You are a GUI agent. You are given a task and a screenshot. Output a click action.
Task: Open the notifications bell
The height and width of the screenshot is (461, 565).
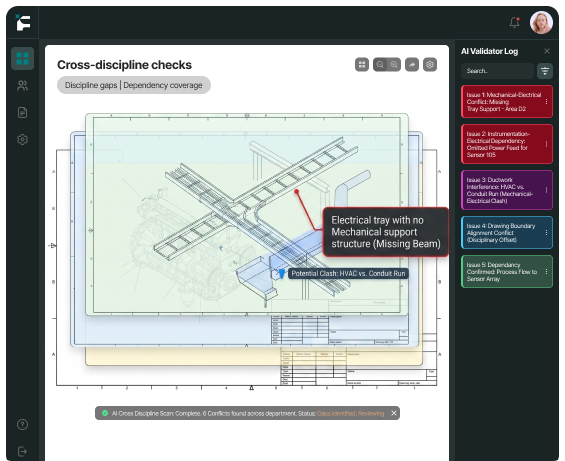point(515,22)
